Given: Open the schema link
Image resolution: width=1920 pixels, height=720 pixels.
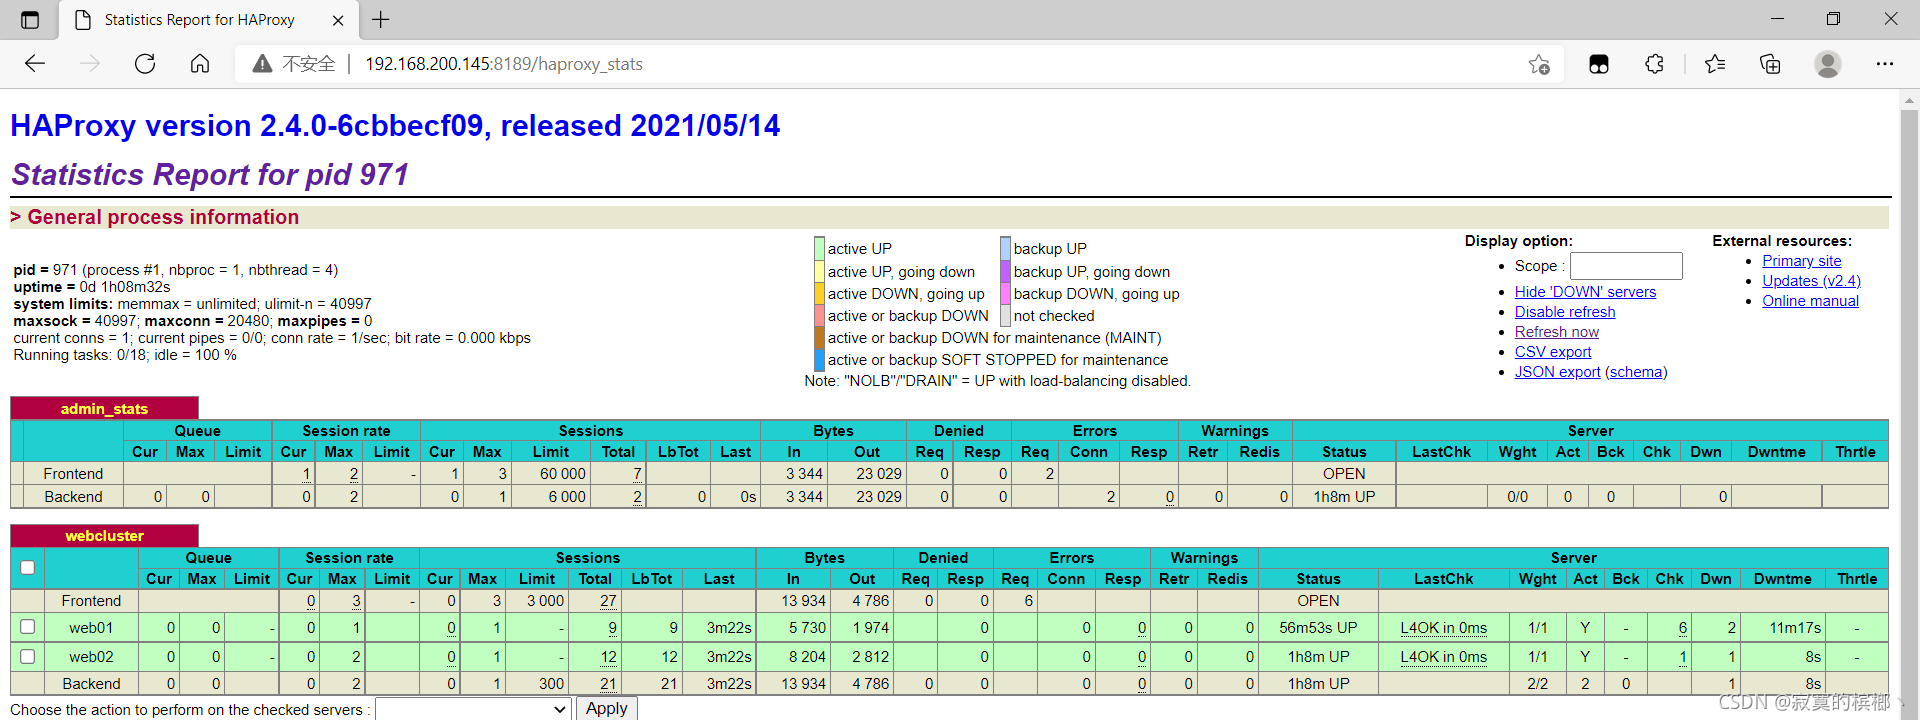Looking at the screenshot, I should 1636,372.
